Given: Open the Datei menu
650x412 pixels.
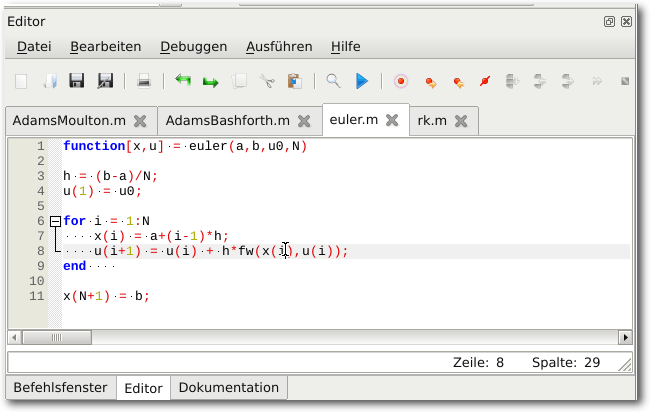Looking at the screenshot, I should (x=34, y=46).
